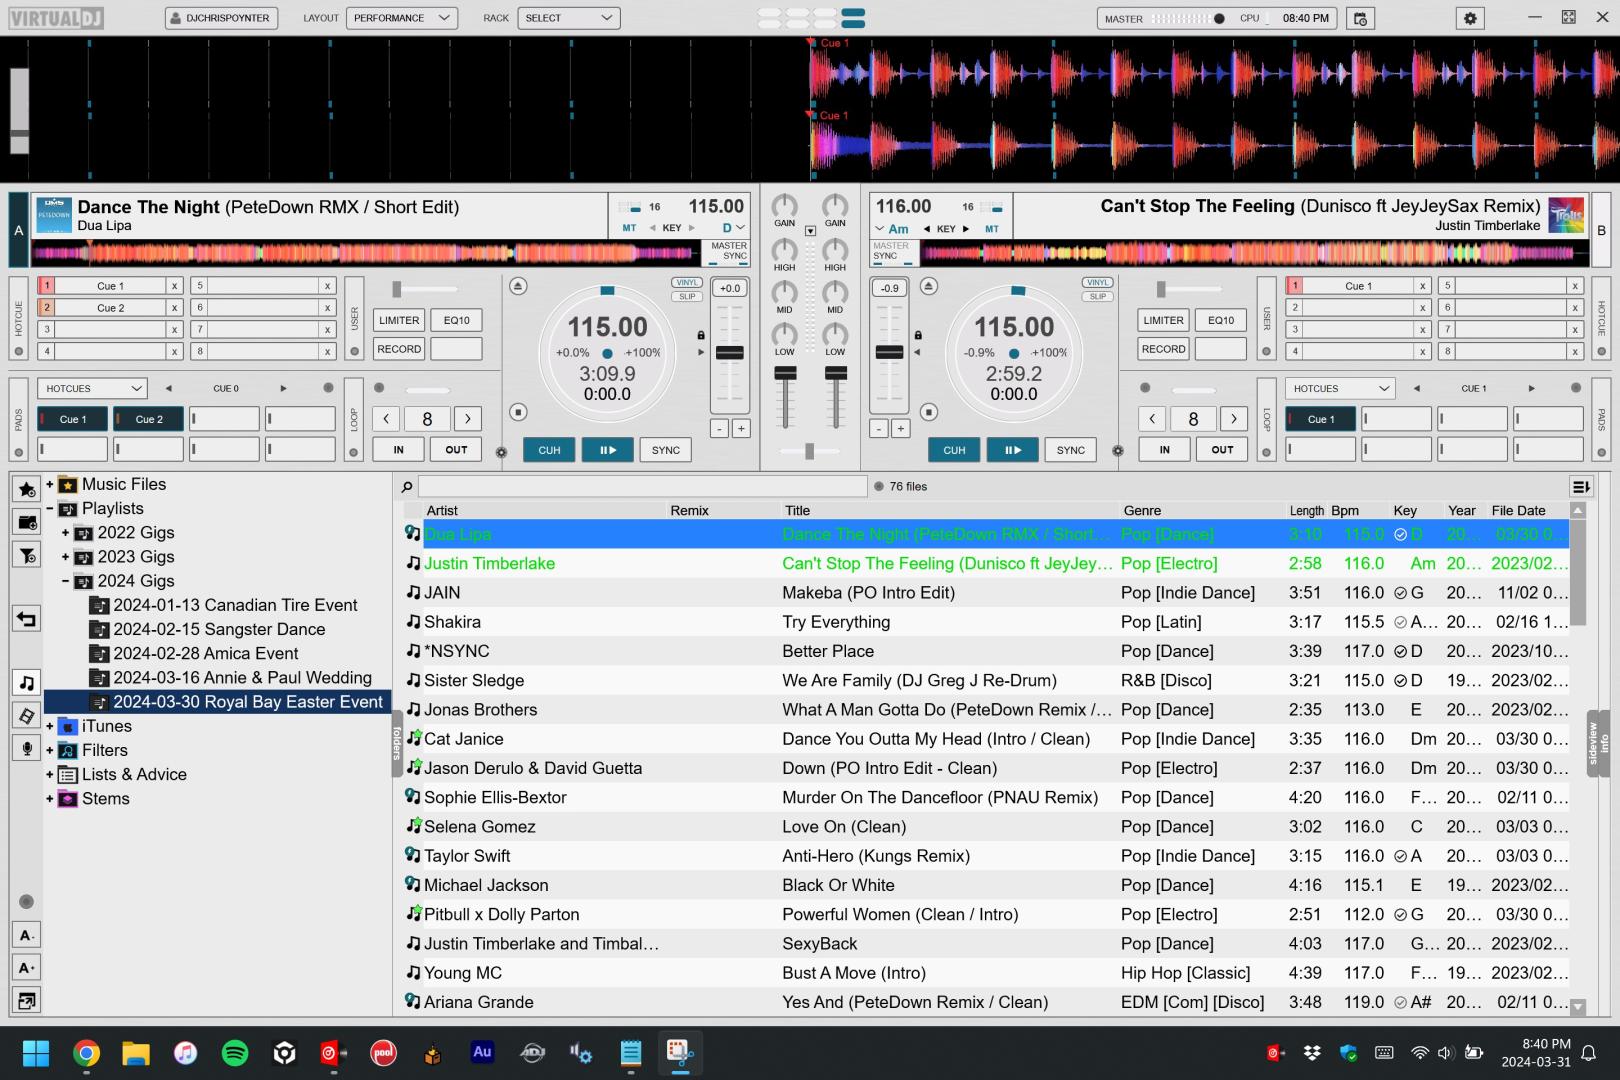Increase browser font size with A+ icon
This screenshot has width=1620, height=1080.
point(27,967)
